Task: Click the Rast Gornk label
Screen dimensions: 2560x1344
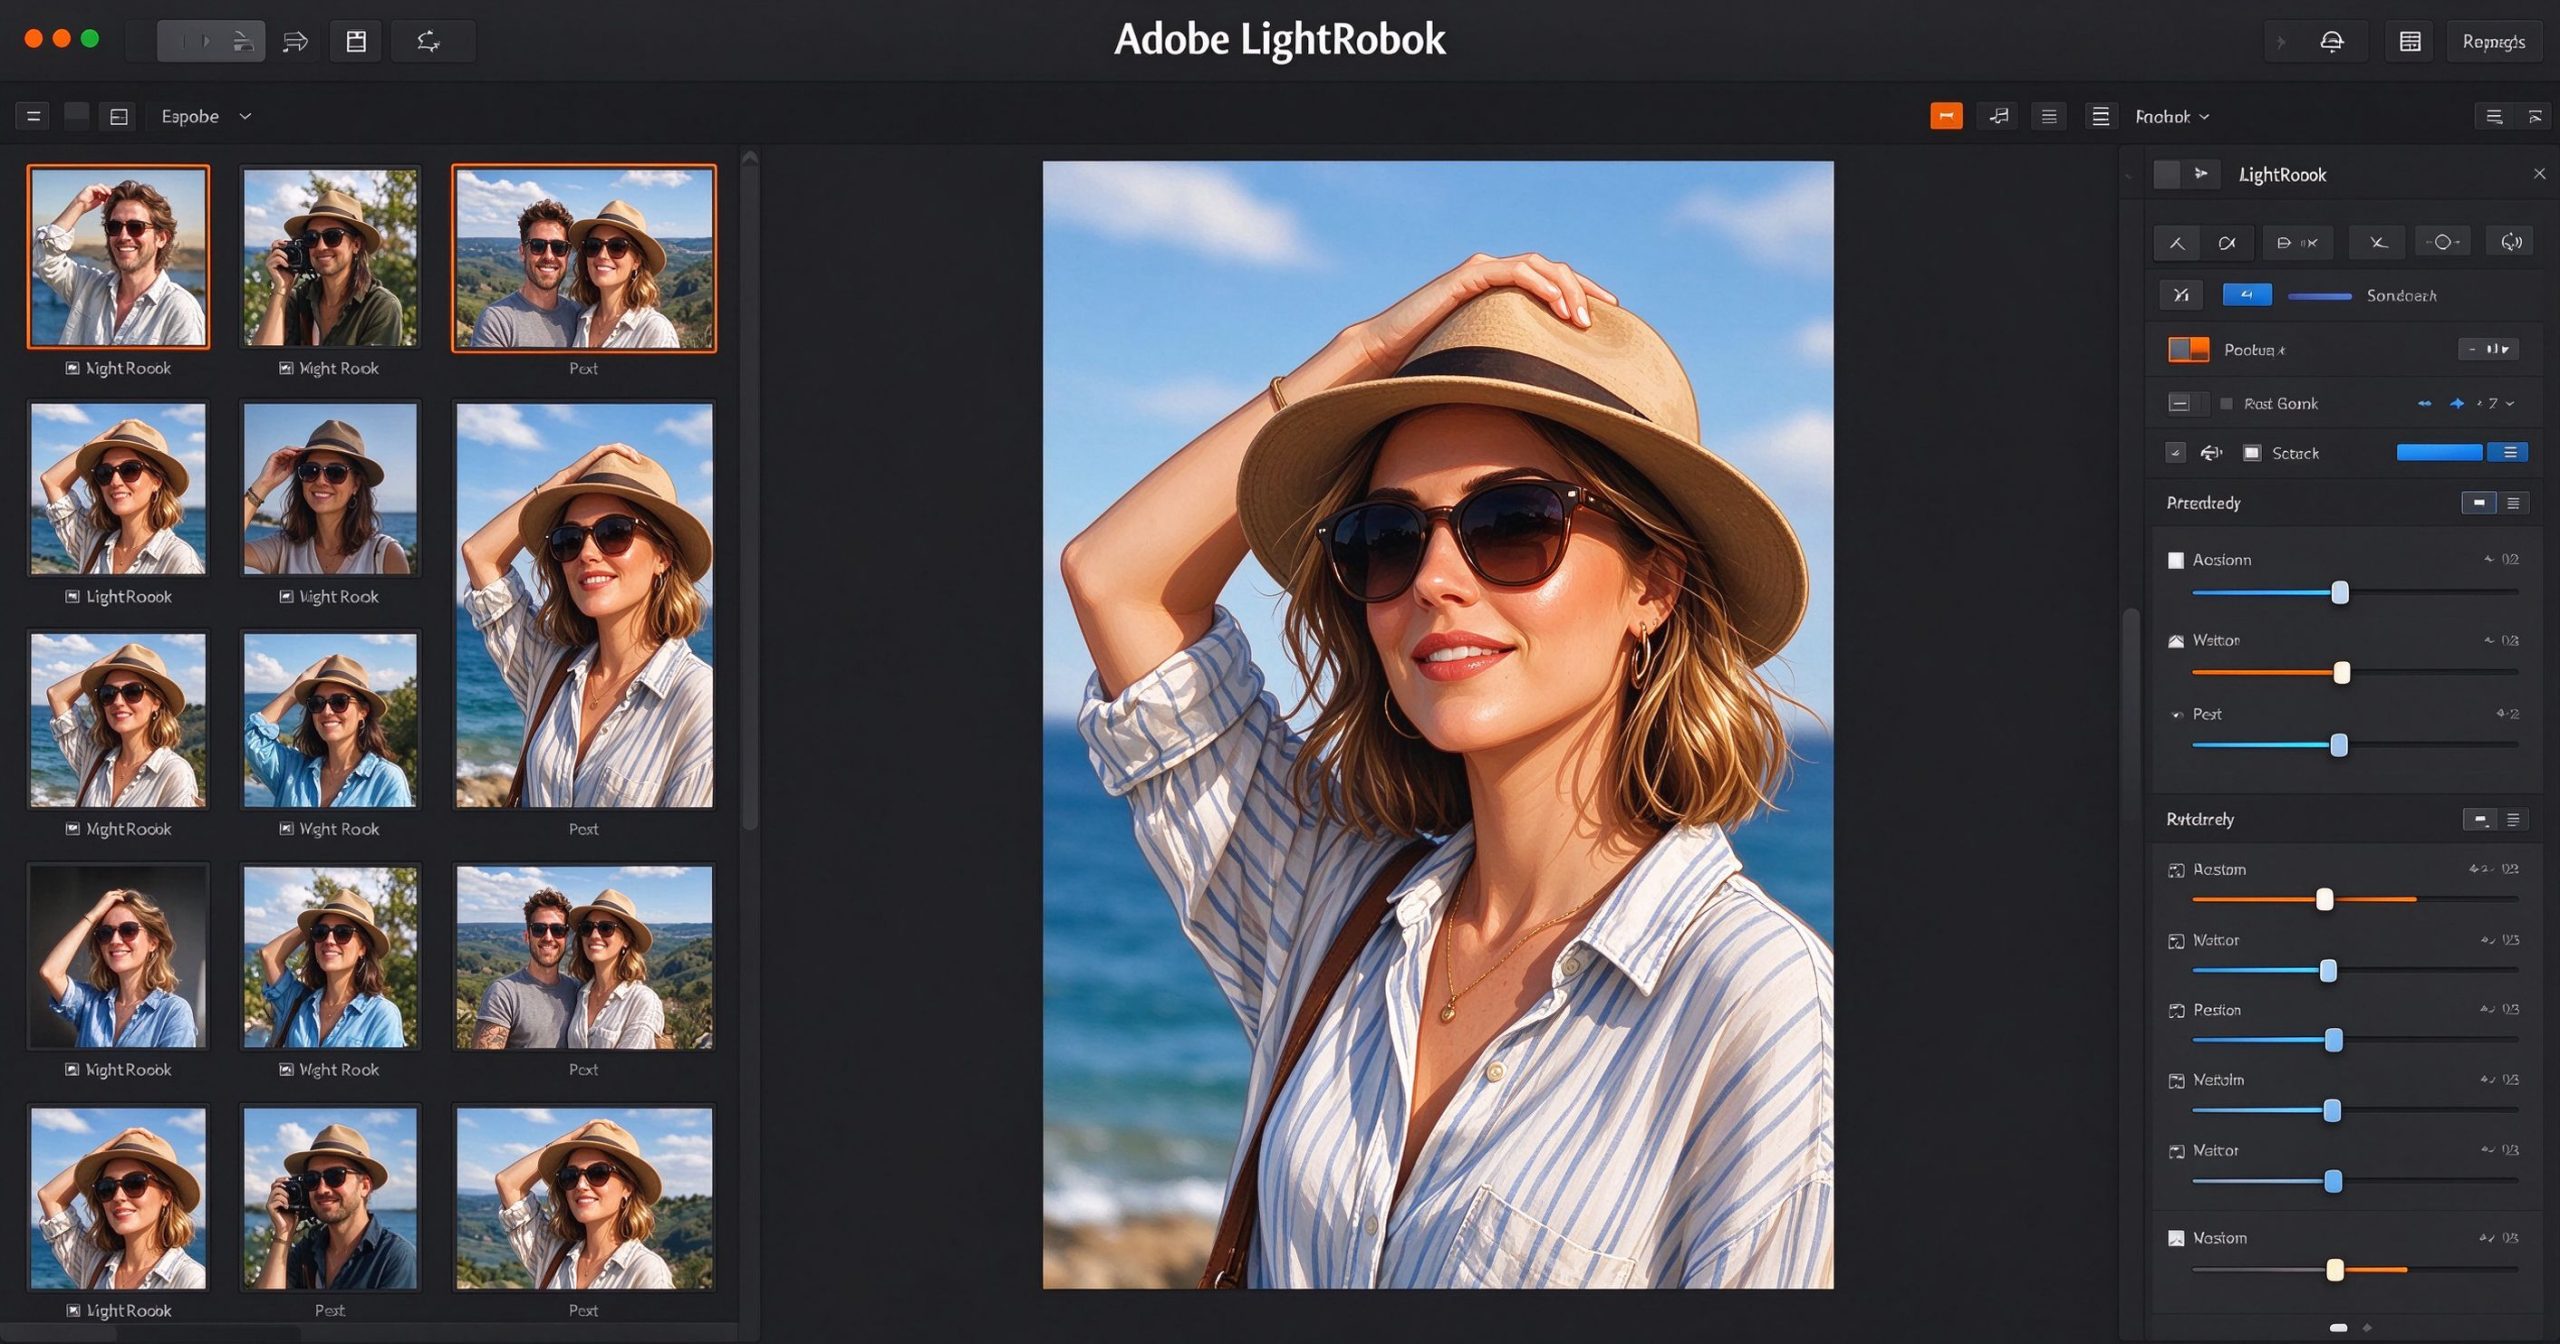Action: pos(2280,404)
